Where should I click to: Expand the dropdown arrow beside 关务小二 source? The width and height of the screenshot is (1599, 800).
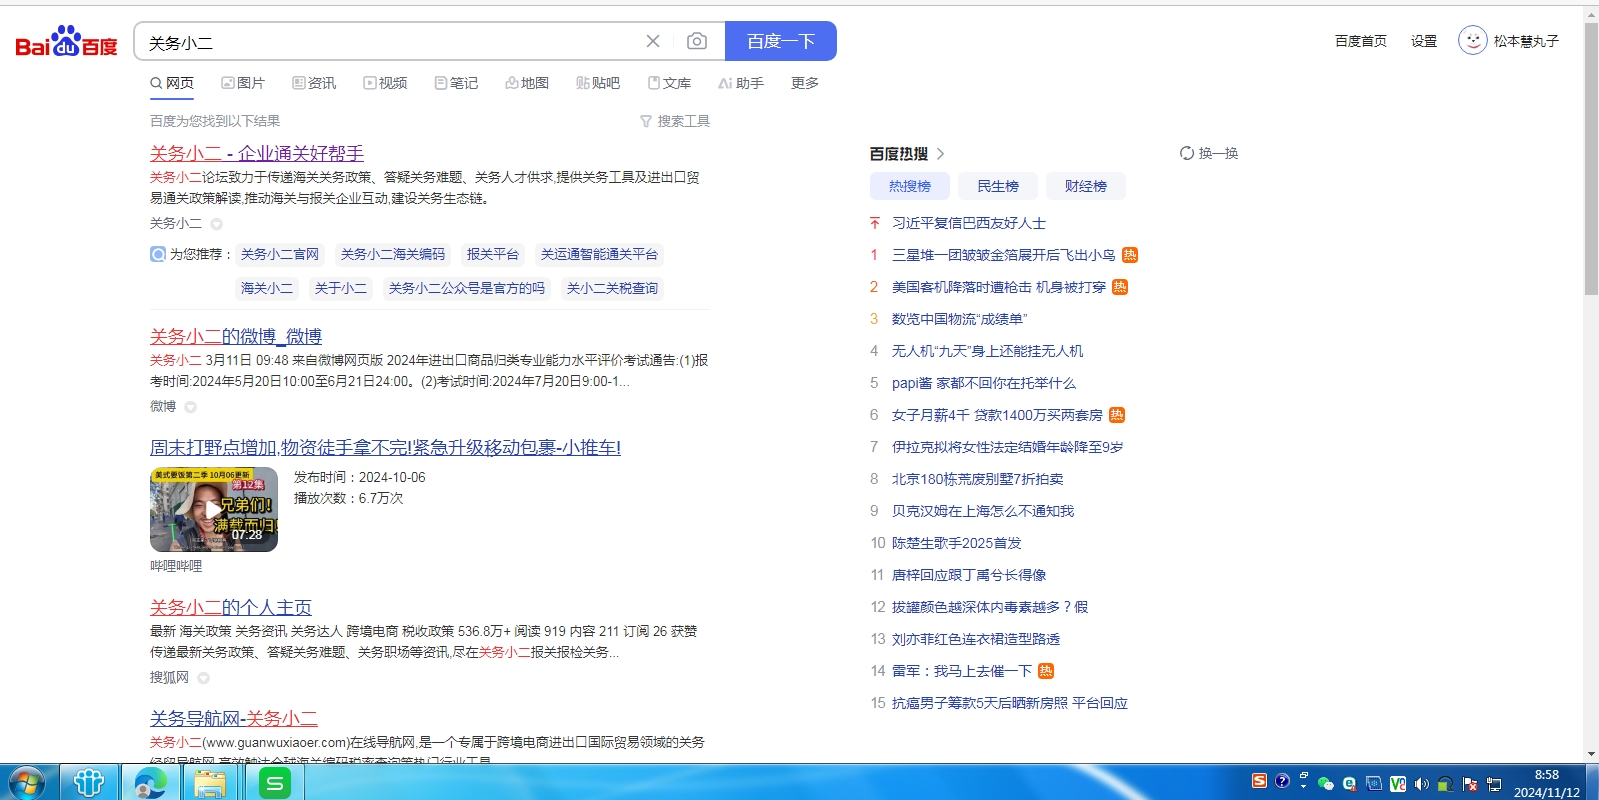click(x=217, y=224)
